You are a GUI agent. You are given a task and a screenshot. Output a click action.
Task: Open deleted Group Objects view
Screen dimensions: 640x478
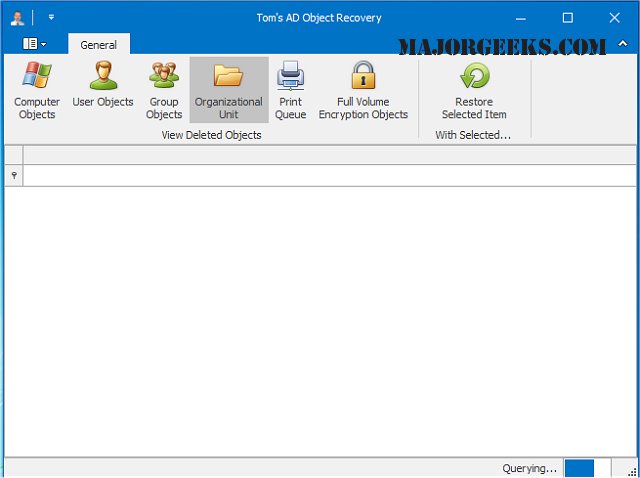164,90
